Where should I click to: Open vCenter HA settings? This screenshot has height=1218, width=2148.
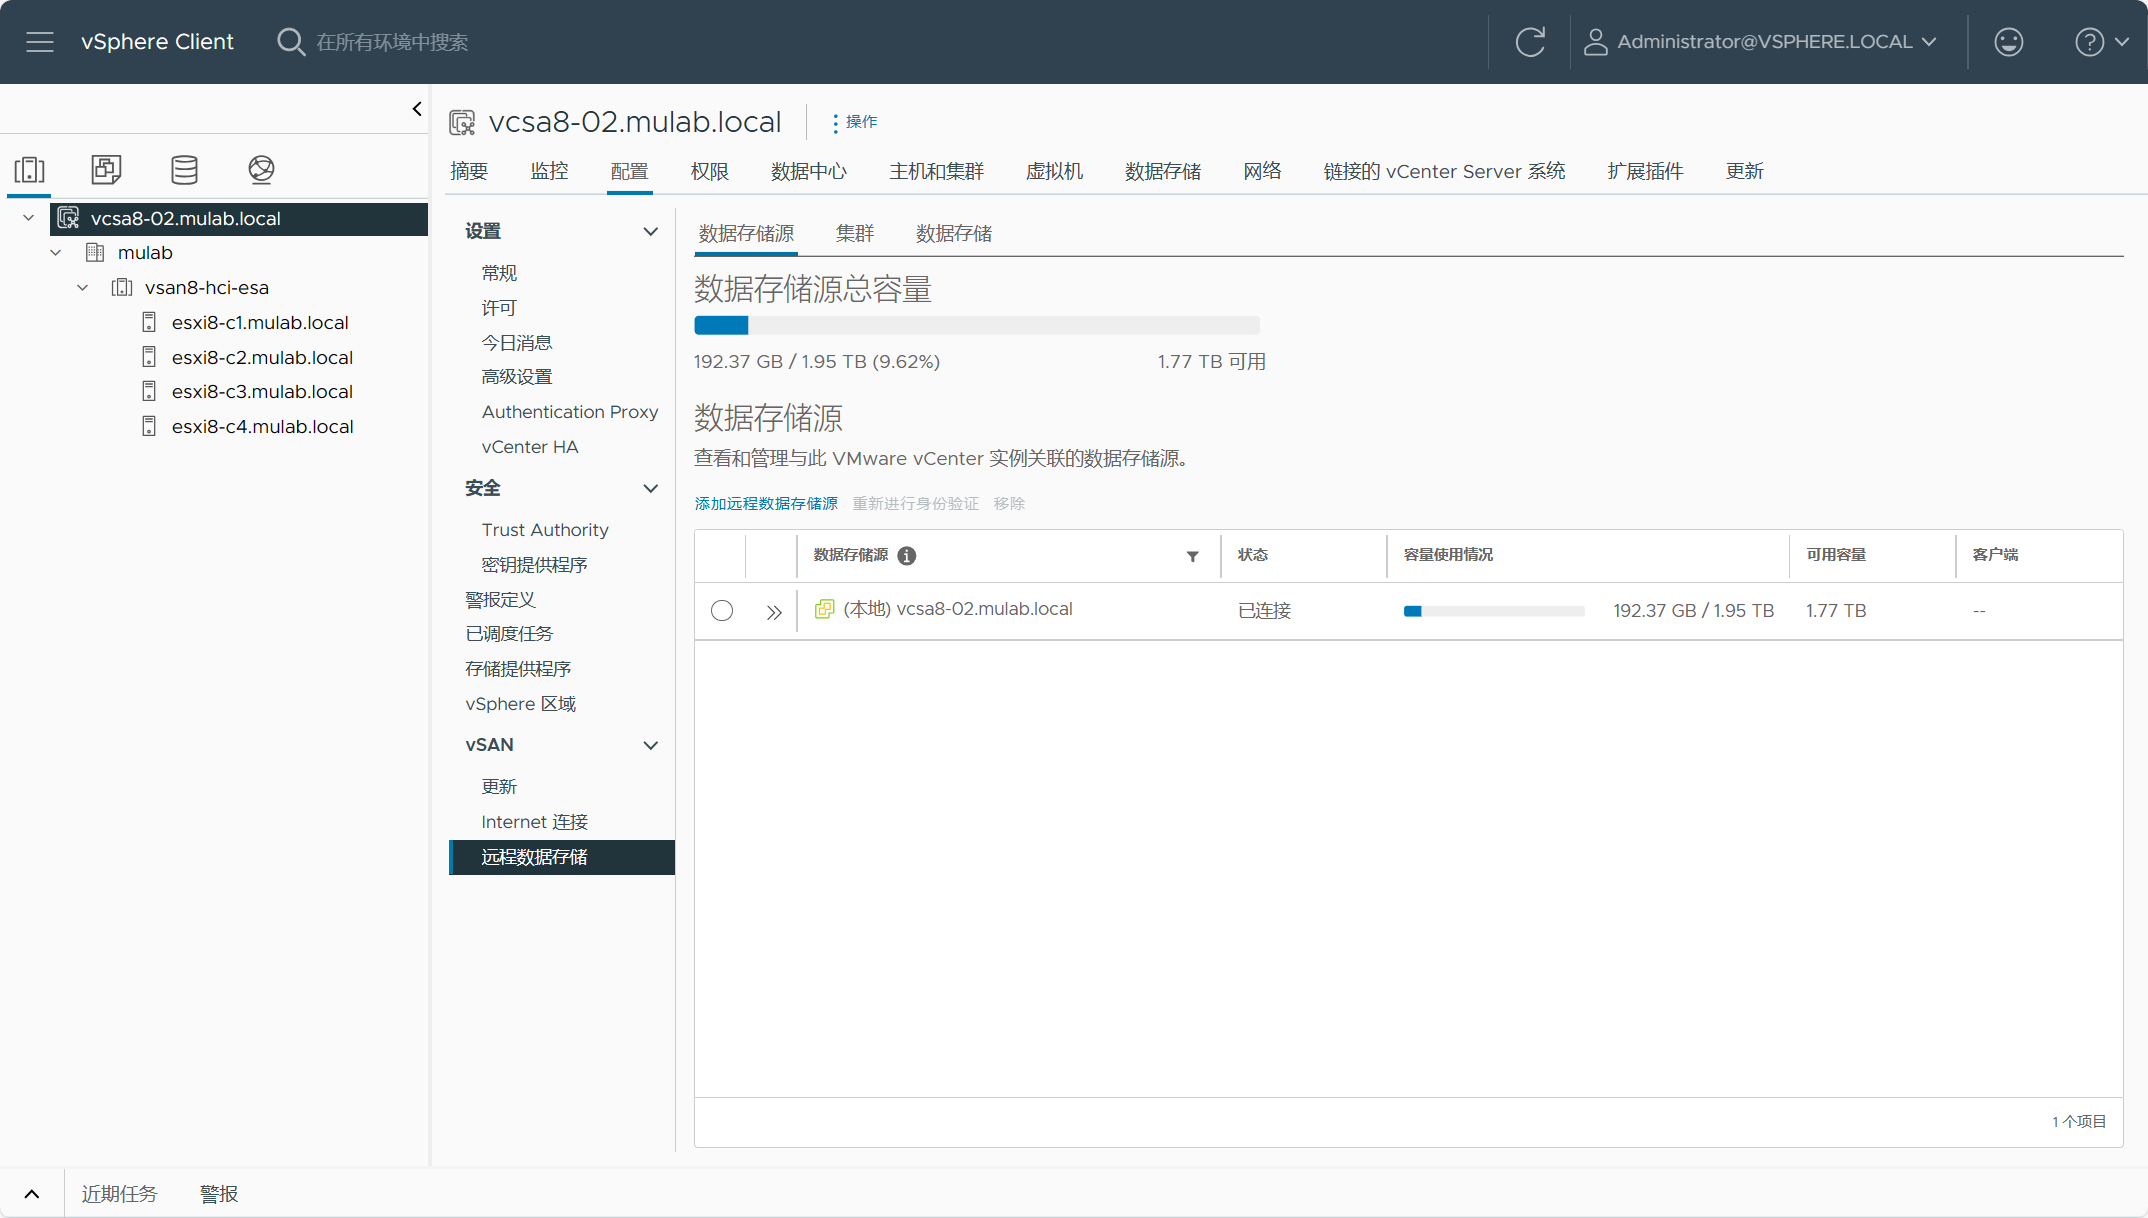coord(530,447)
